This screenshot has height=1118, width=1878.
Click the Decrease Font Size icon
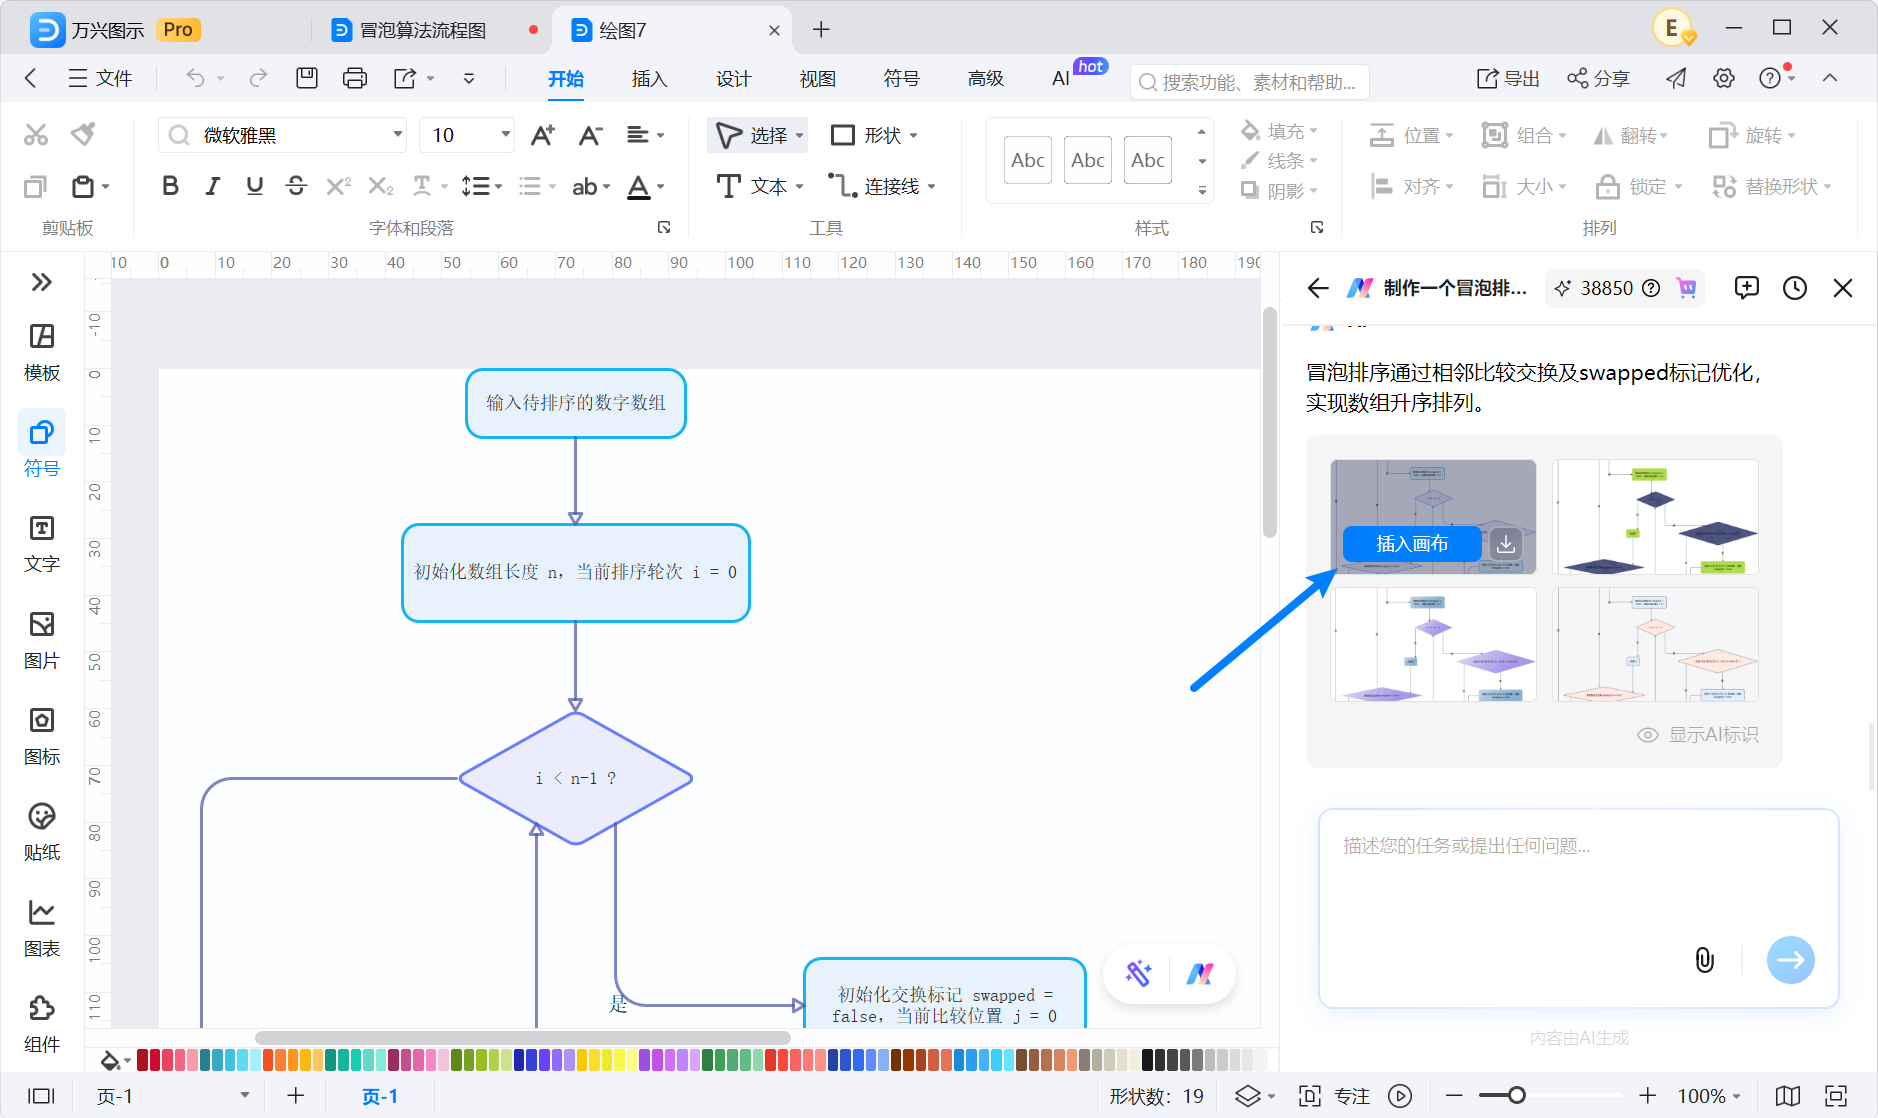591,135
